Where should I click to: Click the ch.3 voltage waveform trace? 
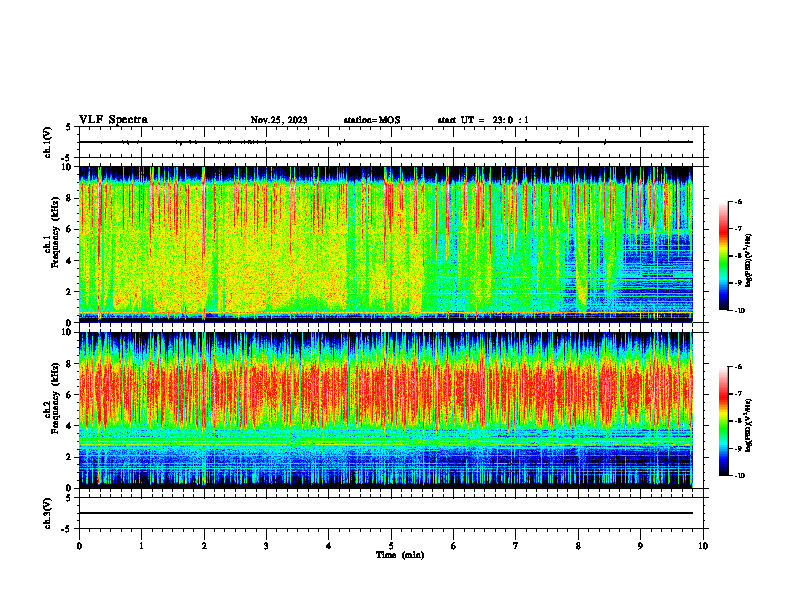[386, 513]
